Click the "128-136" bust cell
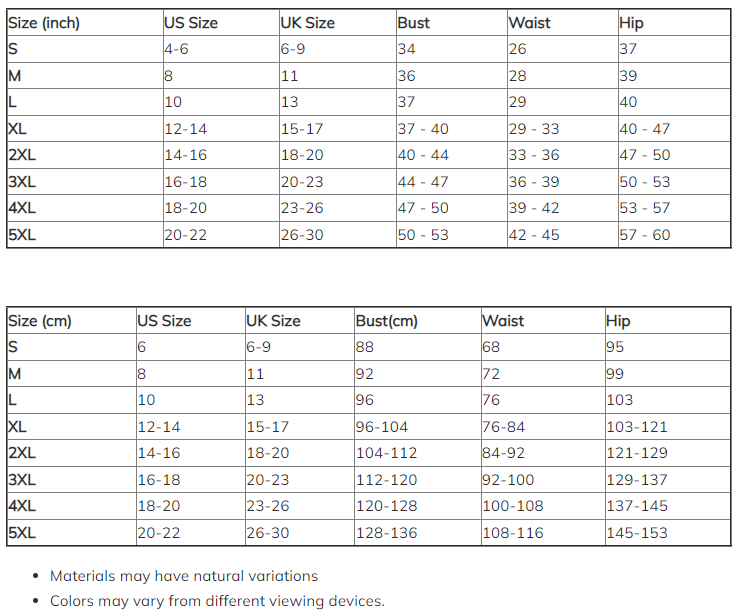The width and height of the screenshot is (738, 613). 387,533
